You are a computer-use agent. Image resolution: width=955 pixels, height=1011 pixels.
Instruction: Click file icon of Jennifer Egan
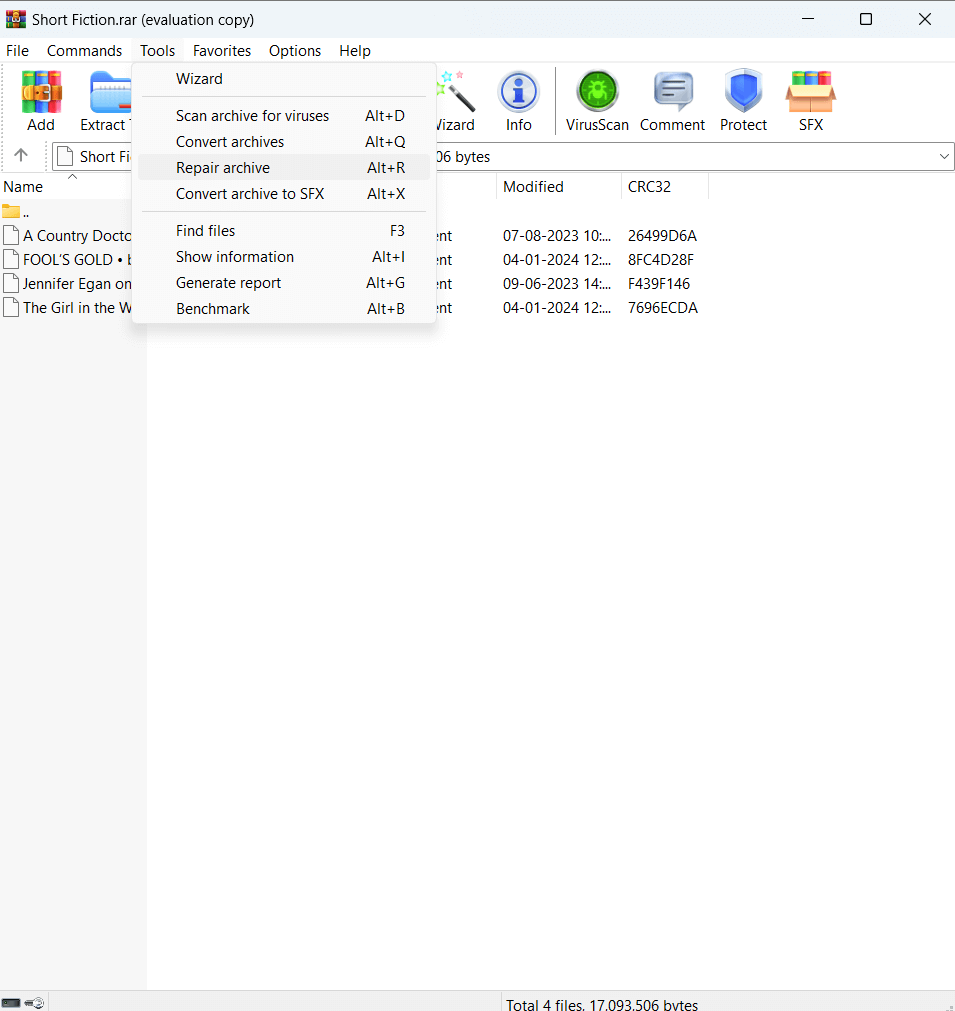tap(11, 283)
